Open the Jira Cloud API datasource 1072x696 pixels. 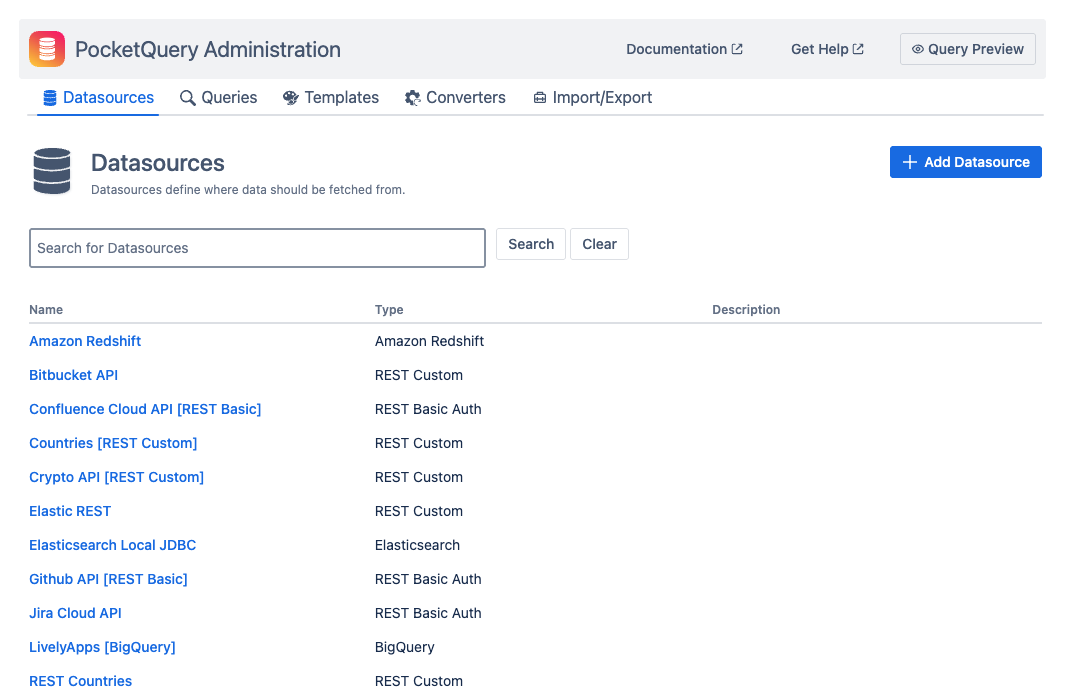[x=75, y=613]
